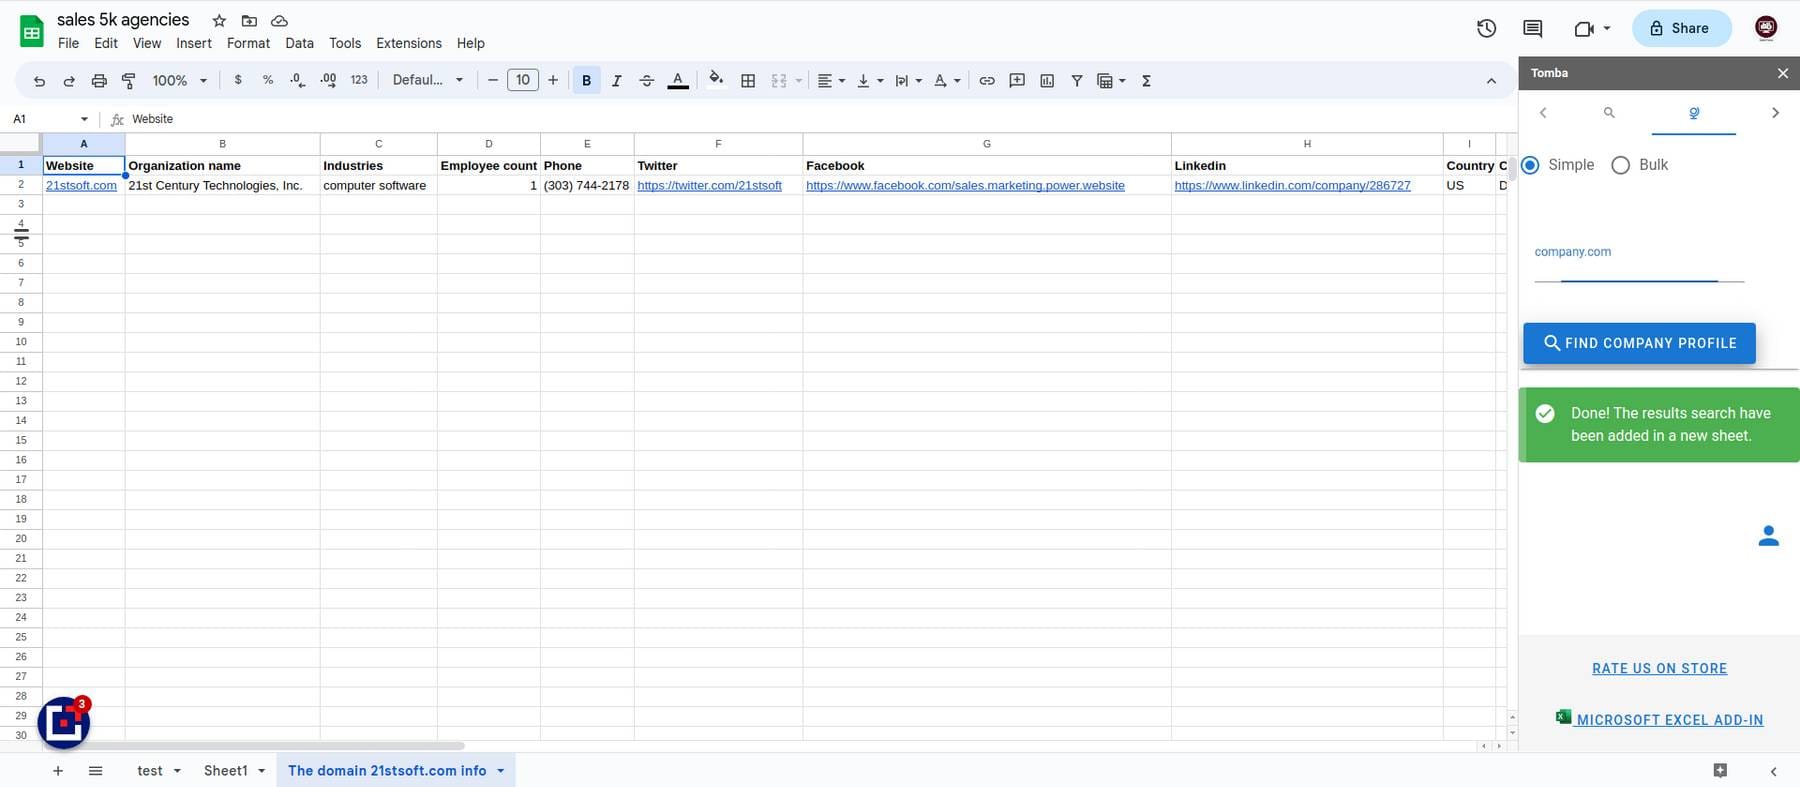Check cloud save status icon
Image resolution: width=1800 pixels, height=787 pixels.
280,20
